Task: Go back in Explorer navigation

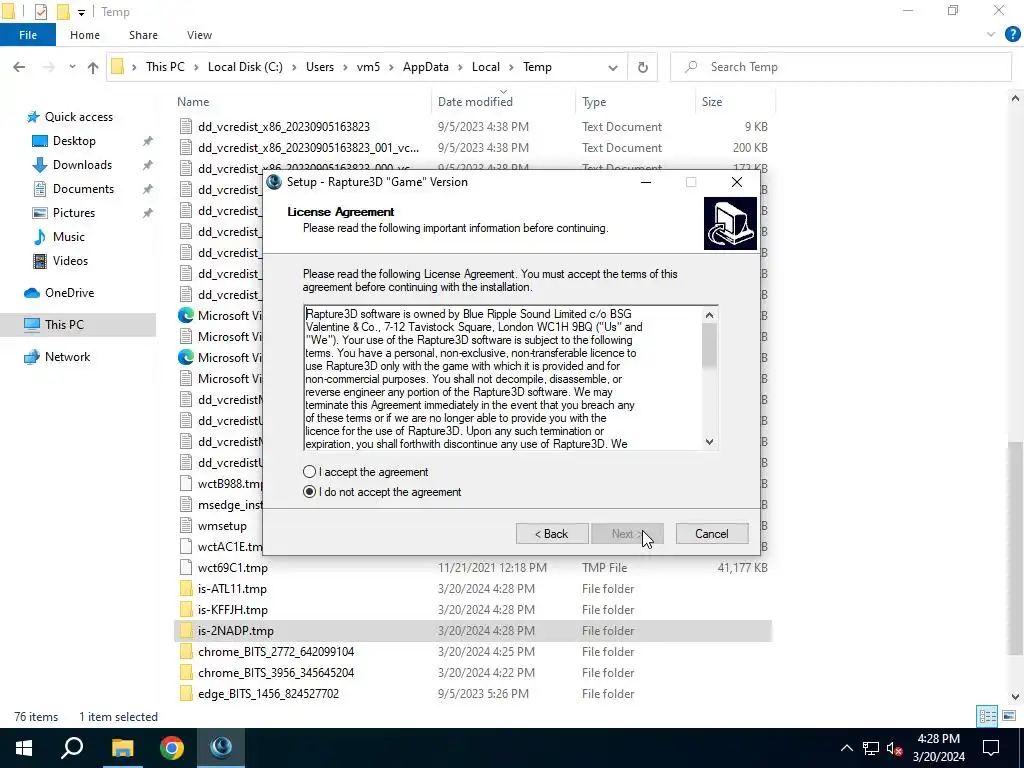Action: point(20,67)
